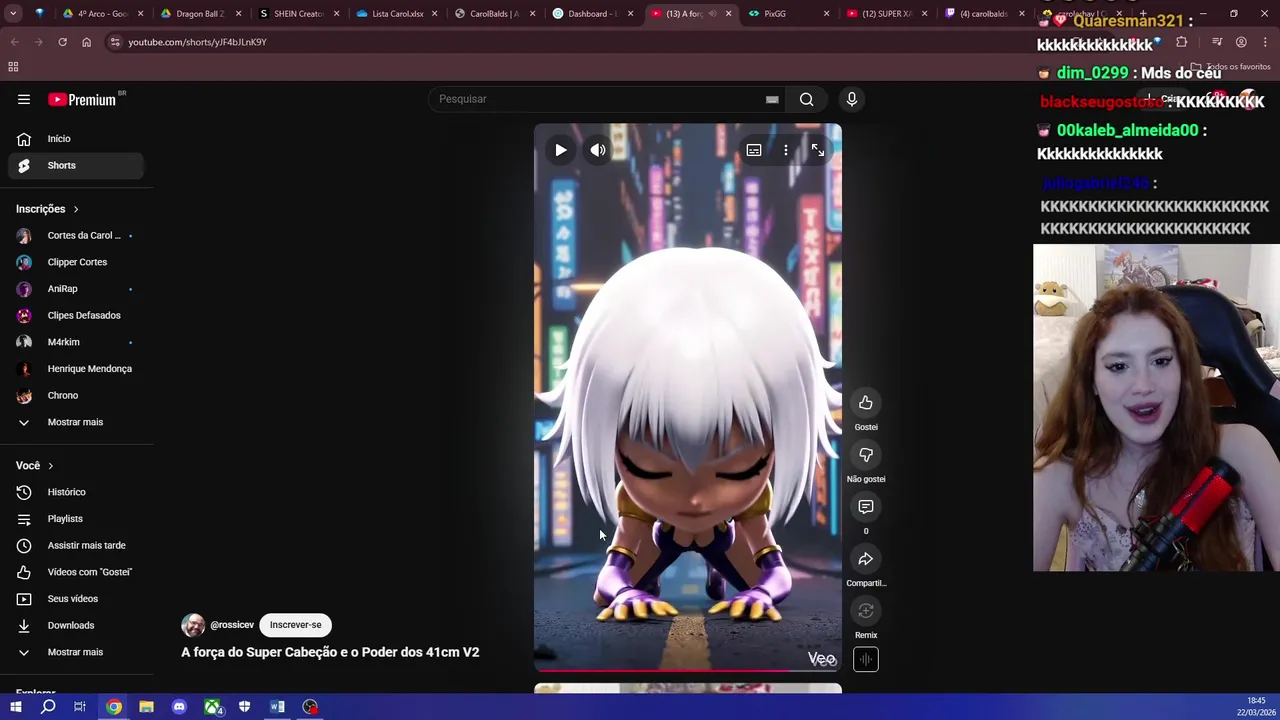Expand the Você section chevron
The width and height of the screenshot is (1280, 720).
pos(50,466)
